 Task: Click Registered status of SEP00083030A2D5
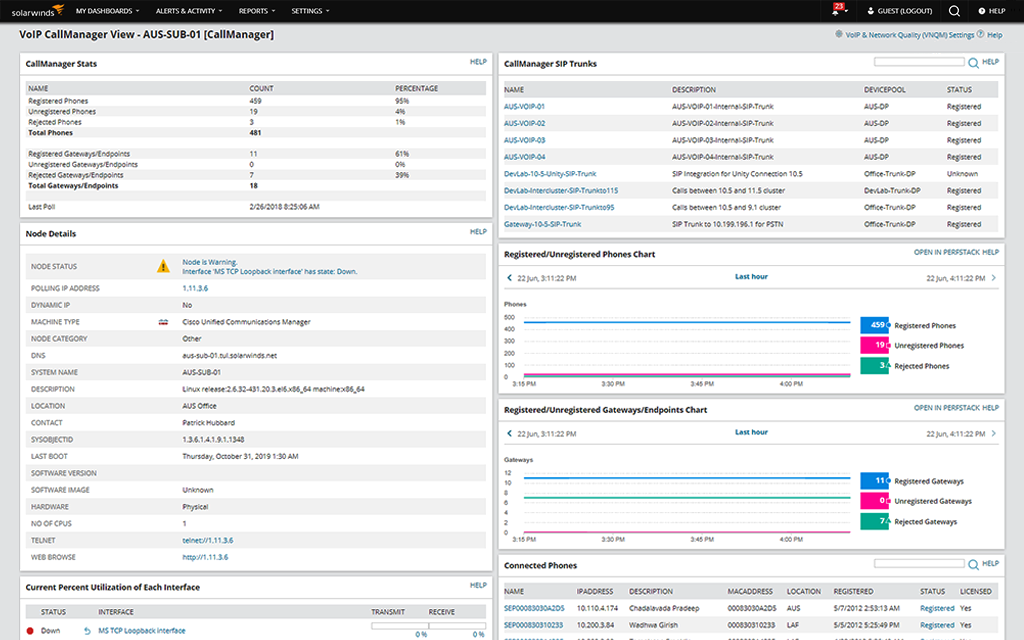937,609
